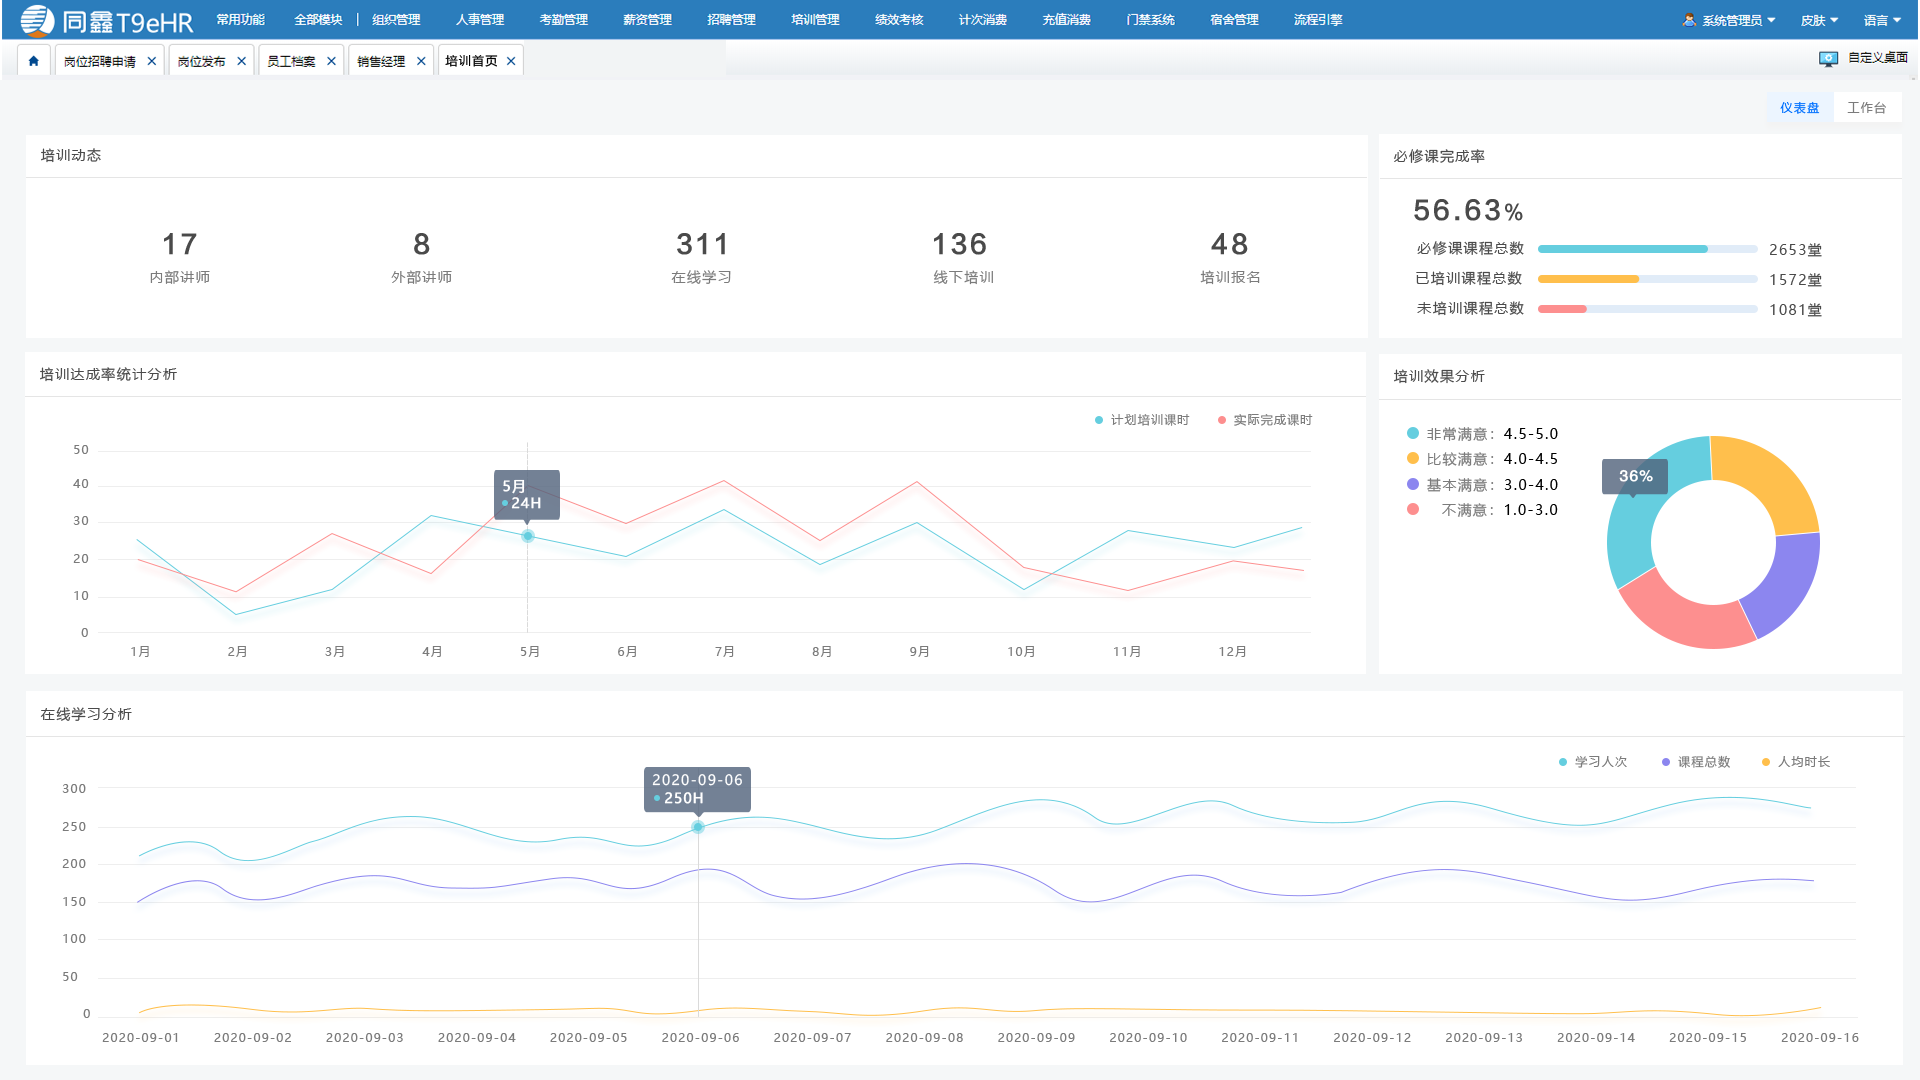
Task: Go to the home tab icon
Action: coord(34,61)
